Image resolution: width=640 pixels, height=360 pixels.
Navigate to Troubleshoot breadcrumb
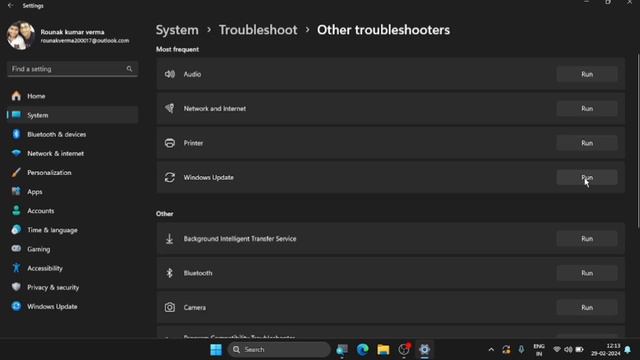tap(258, 30)
